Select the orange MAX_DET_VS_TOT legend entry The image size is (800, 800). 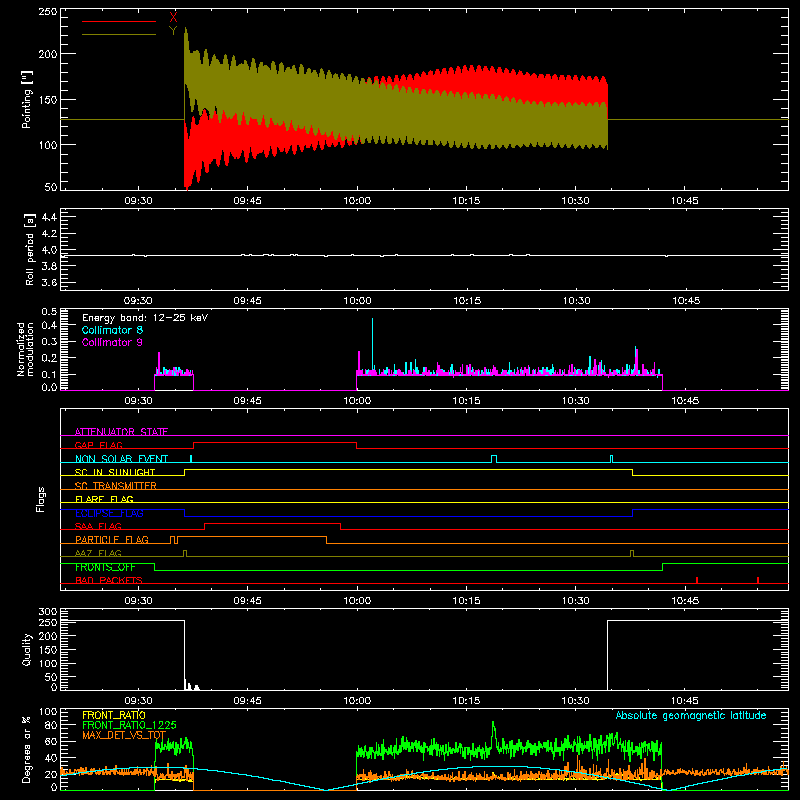tap(124, 735)
